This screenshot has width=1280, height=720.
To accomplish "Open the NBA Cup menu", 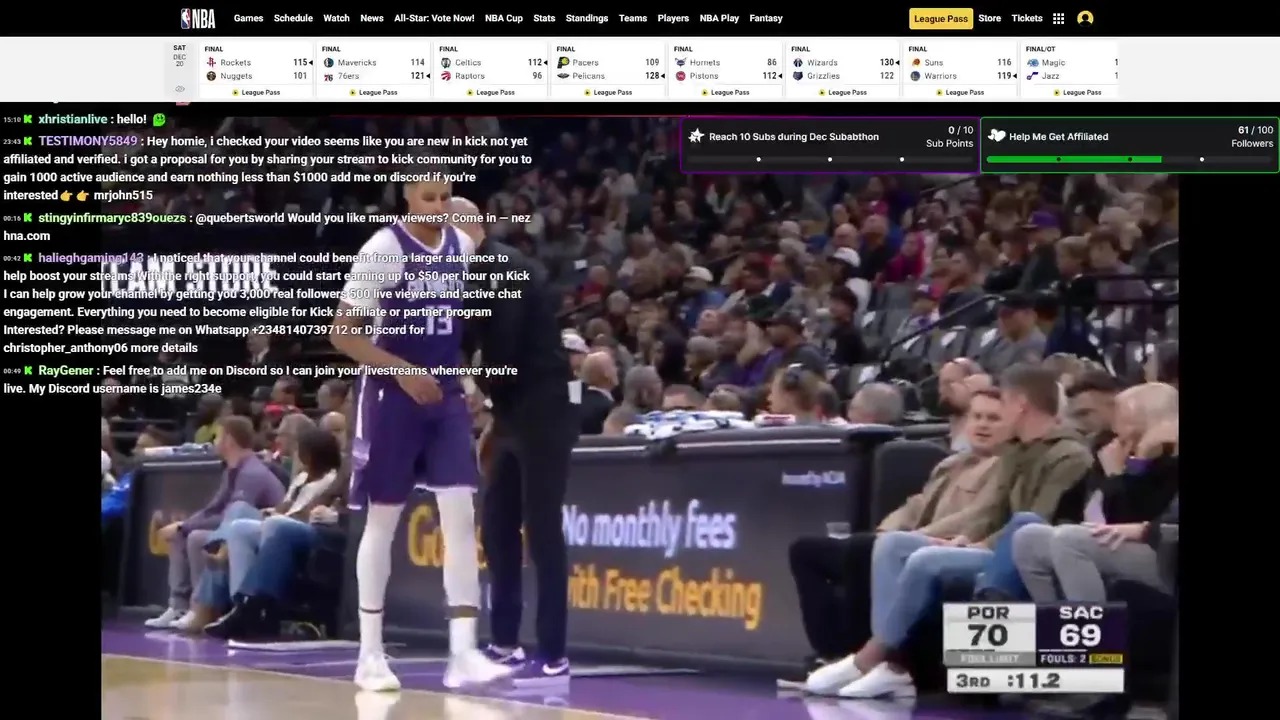I will 504,18.
